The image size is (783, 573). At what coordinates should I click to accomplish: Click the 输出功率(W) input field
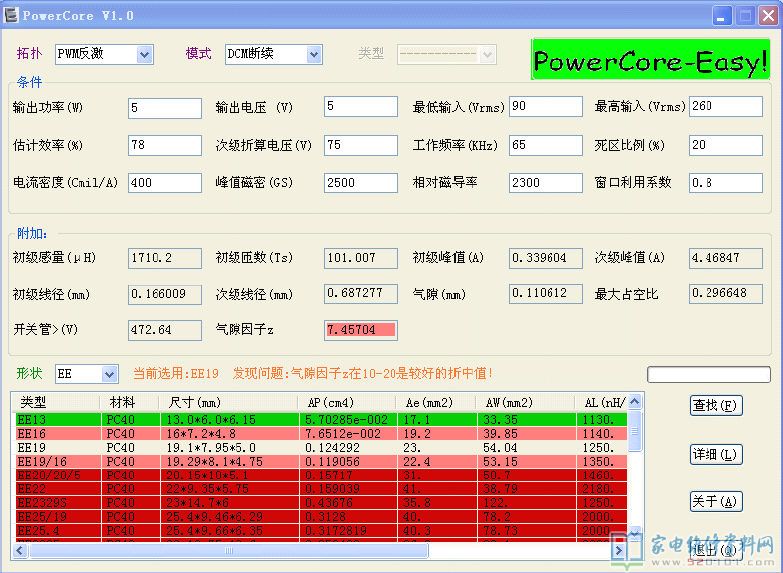point(165,108)
